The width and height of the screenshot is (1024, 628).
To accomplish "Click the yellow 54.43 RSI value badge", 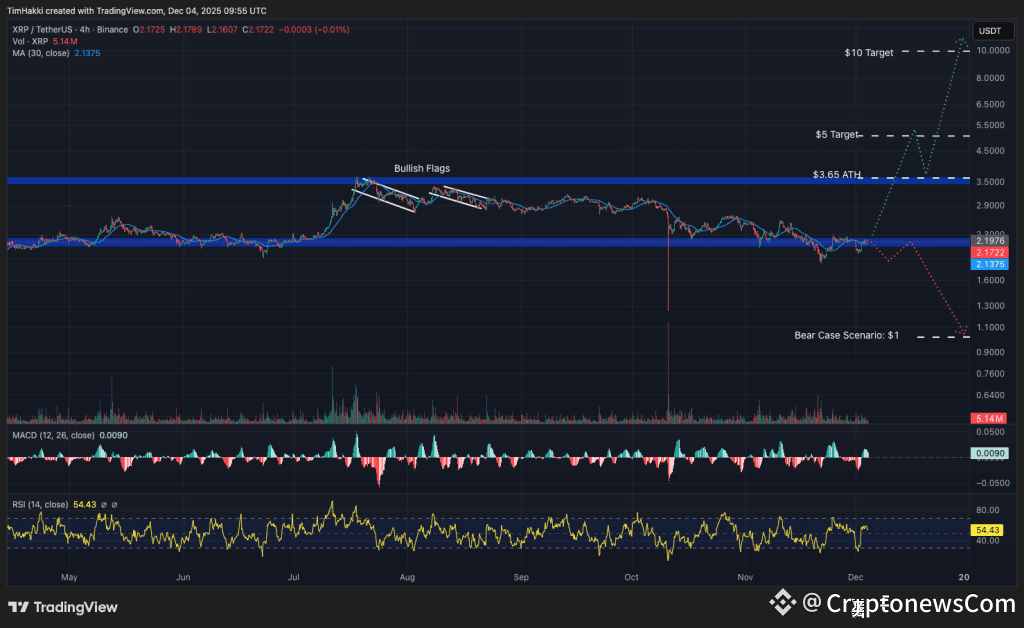I will tap(986, 531).
